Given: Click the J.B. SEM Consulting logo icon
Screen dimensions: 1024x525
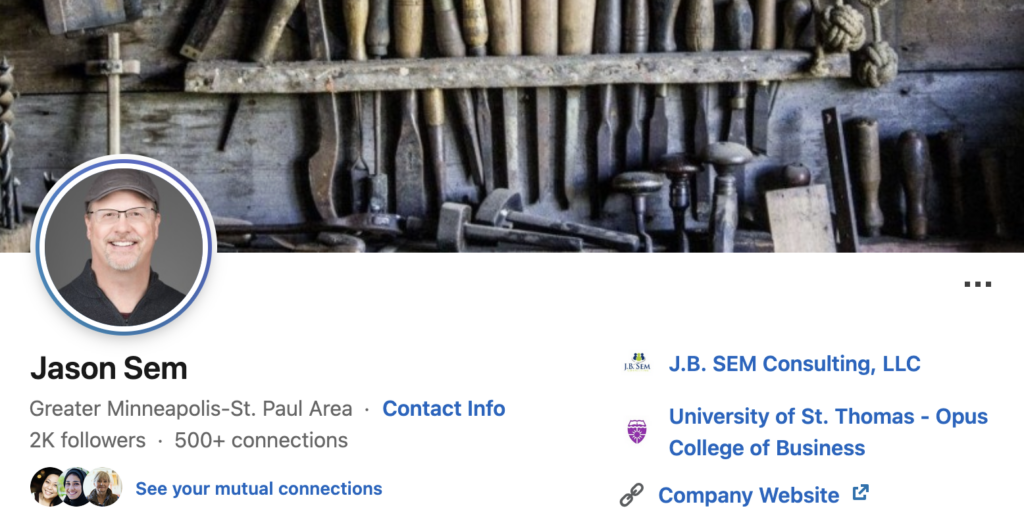Looking at the screenshot, I should 636,364.
